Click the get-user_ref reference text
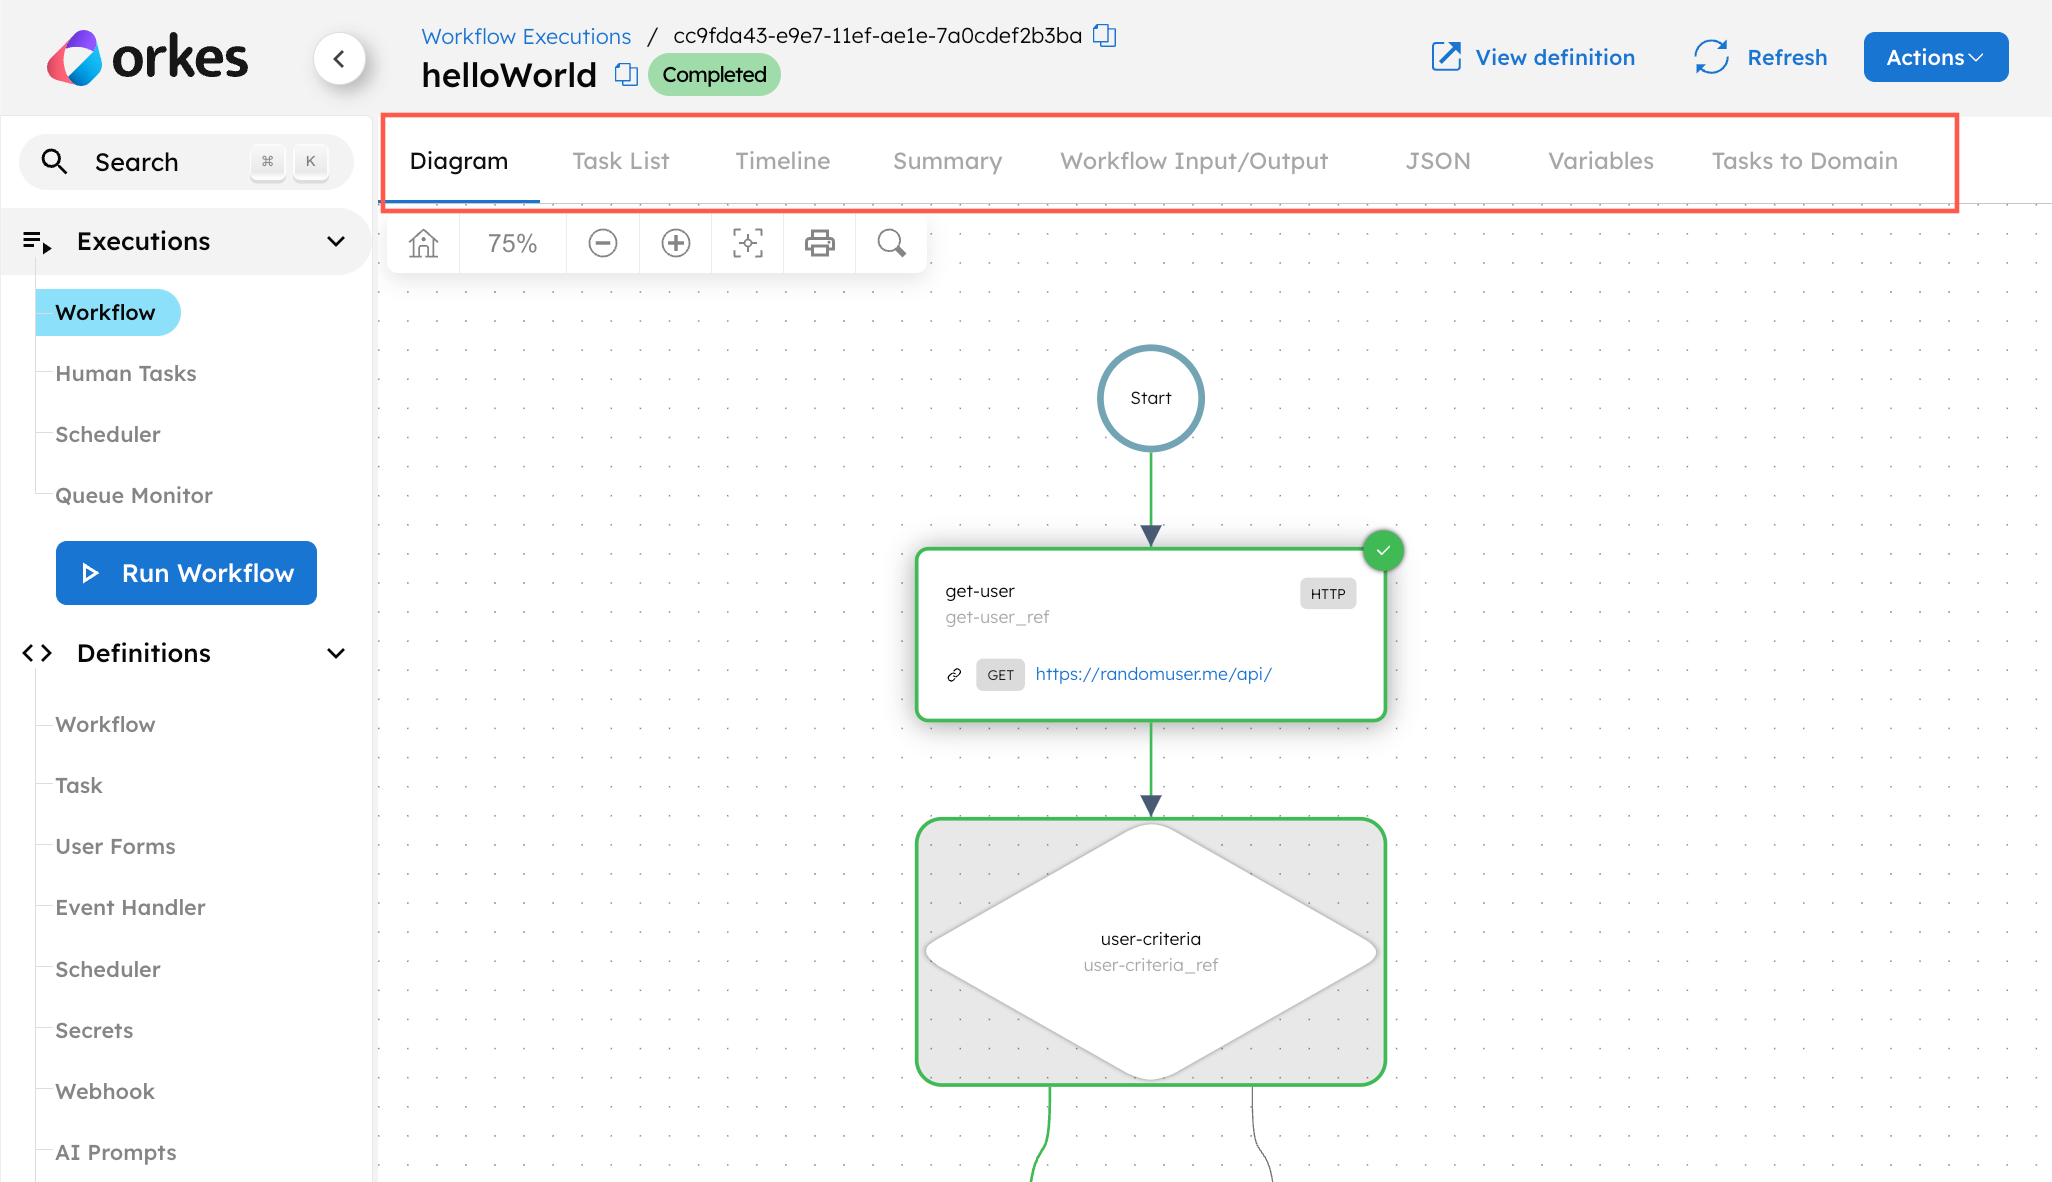The height and width of the screenshot is (1182, 2052). click(x=997, y=617)
